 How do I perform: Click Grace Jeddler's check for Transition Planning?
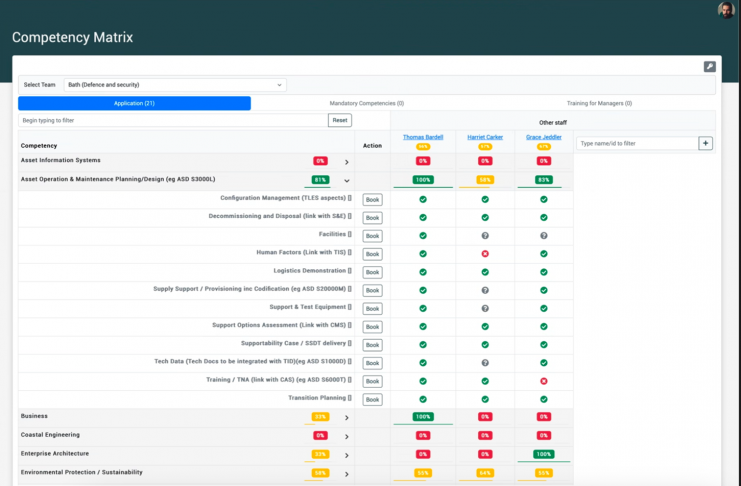point(543,399)
